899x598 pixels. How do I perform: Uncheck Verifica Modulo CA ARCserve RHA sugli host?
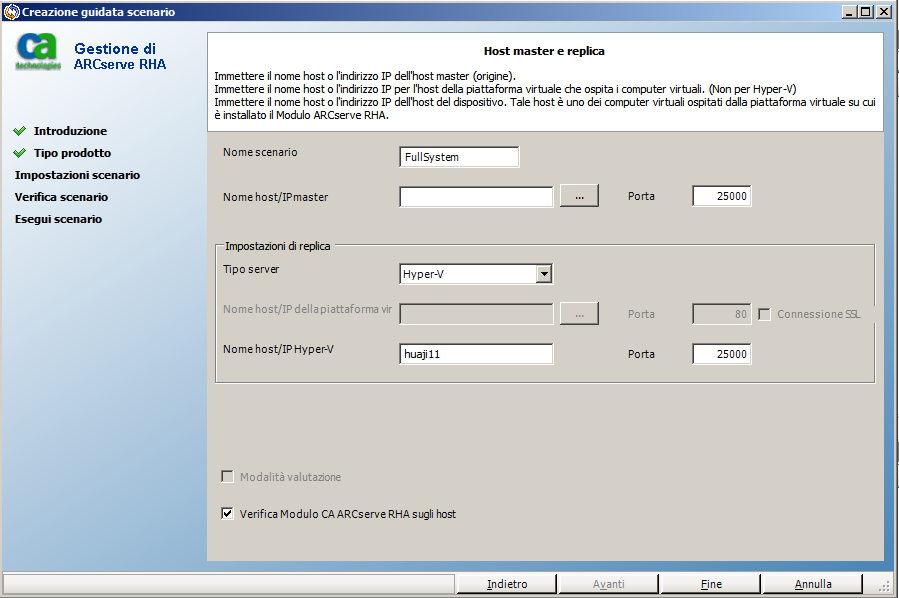pyautogui.click(x=228, y=513)
